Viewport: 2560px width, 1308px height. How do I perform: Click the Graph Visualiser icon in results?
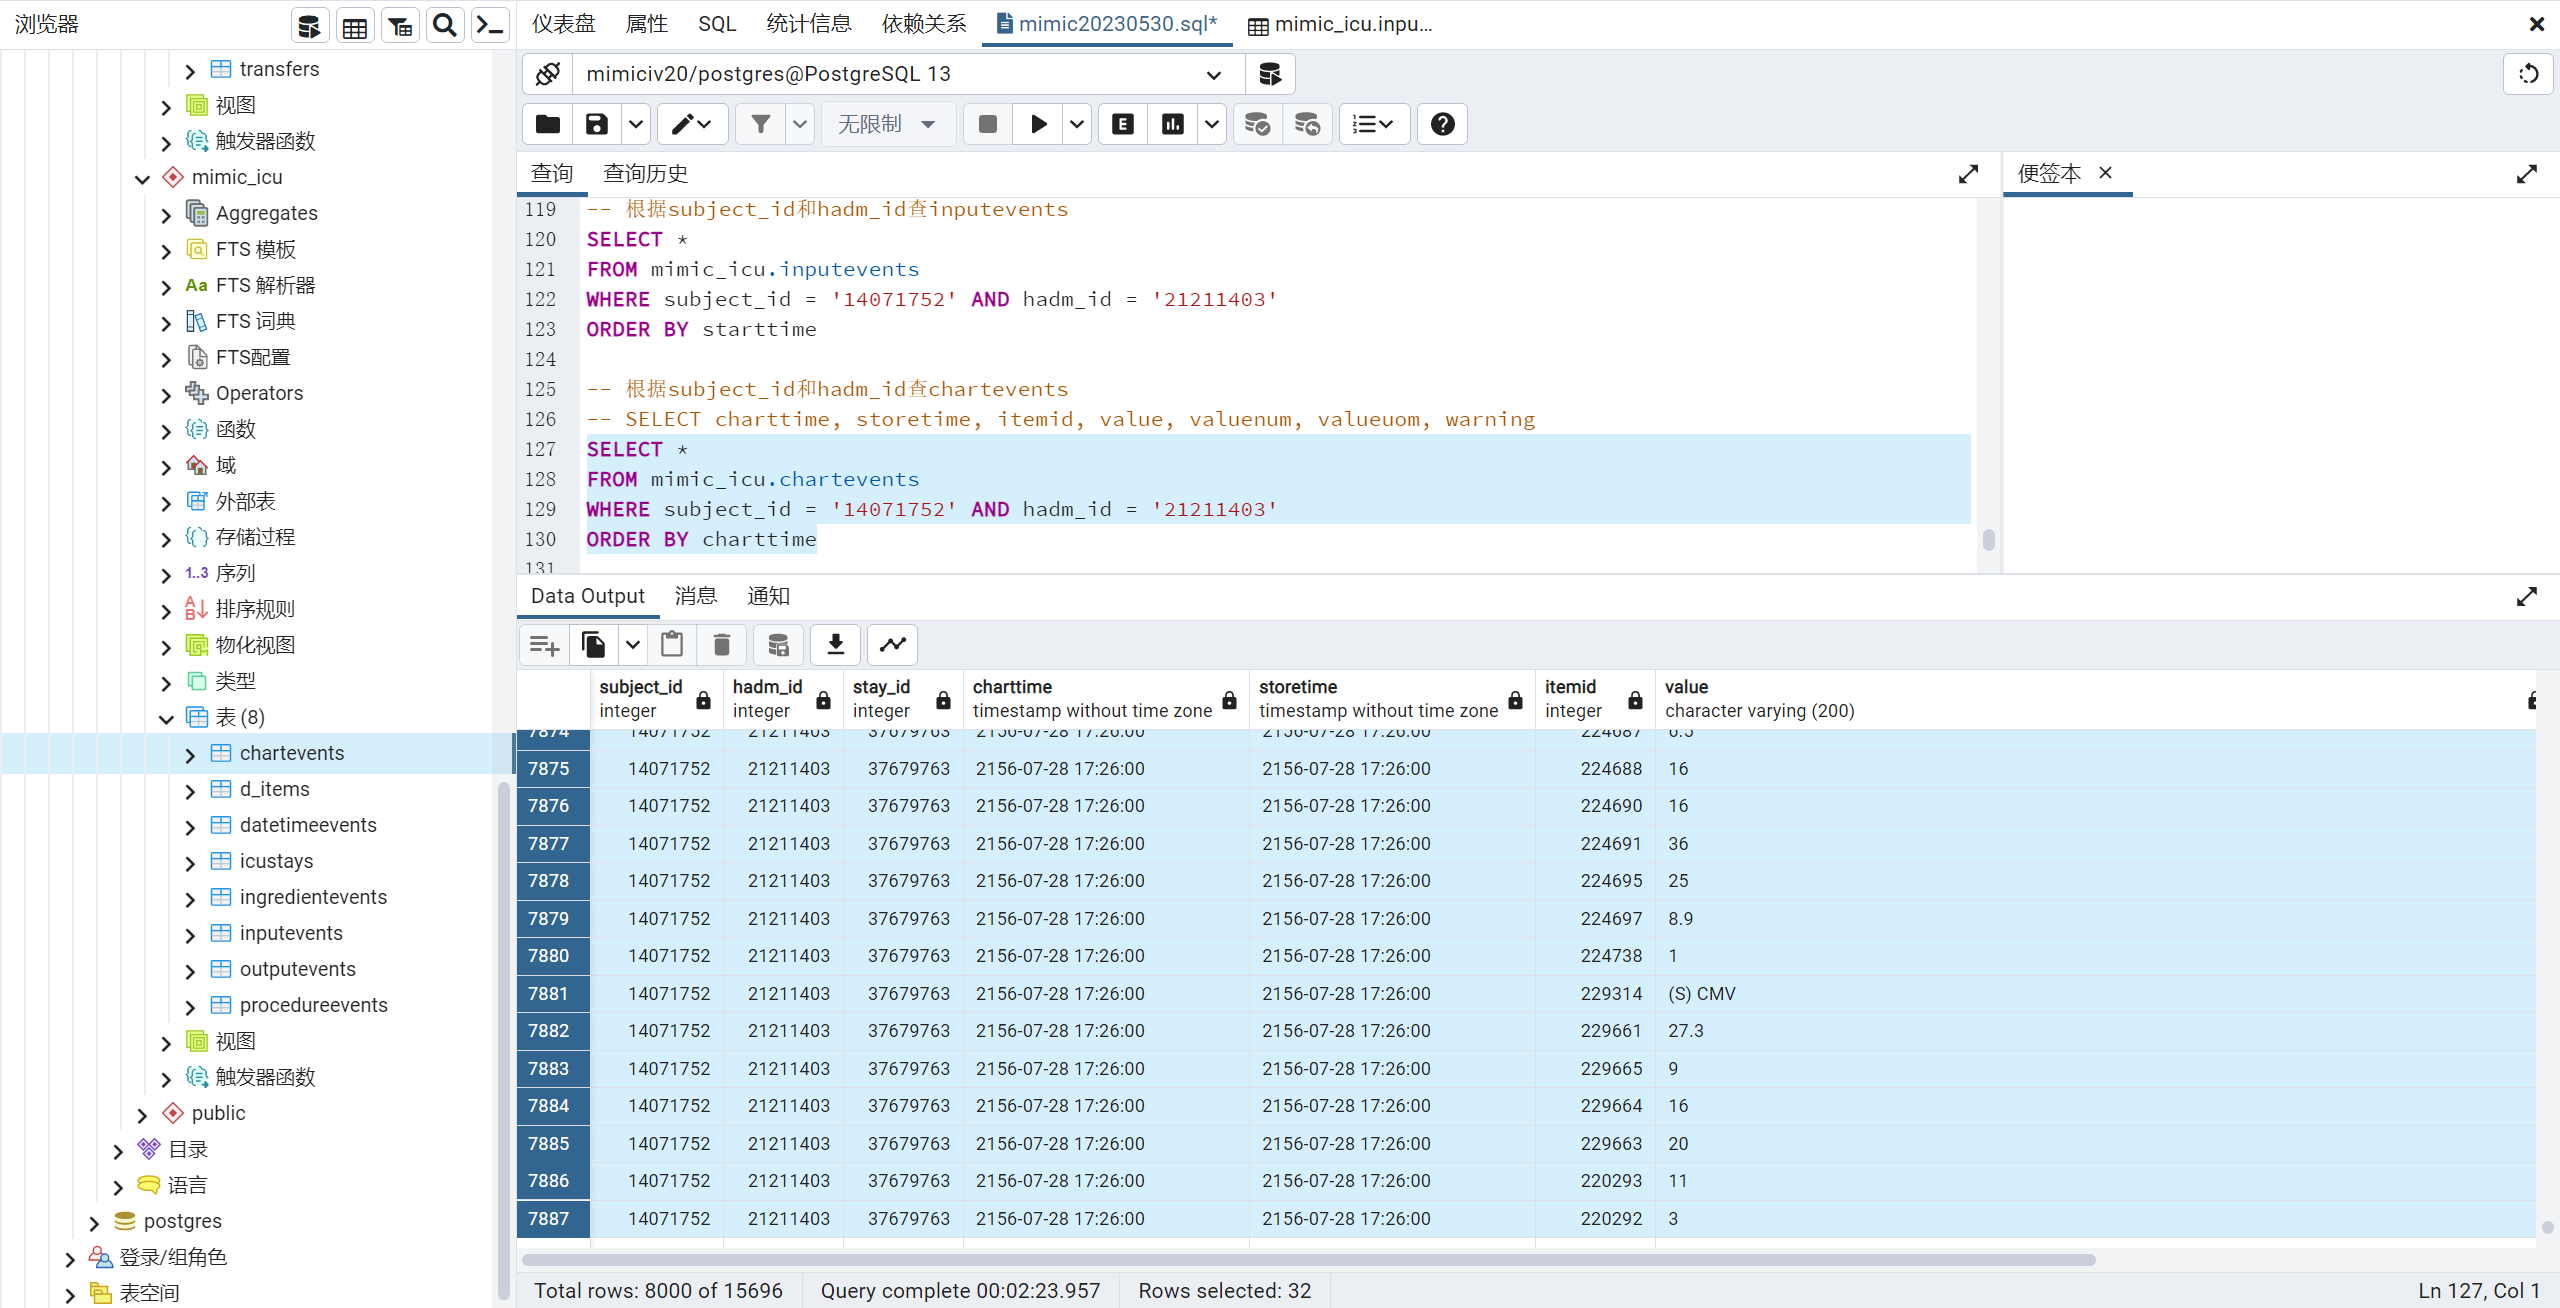892,645
